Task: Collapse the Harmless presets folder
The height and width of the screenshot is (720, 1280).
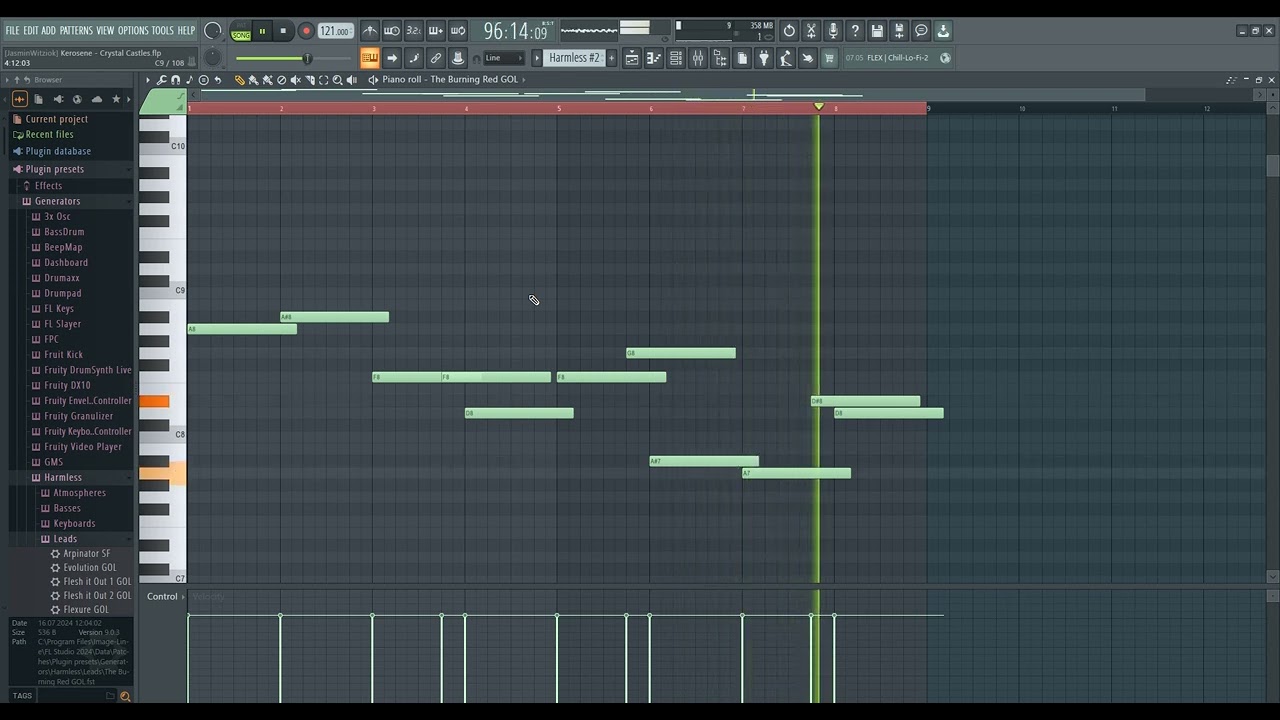Action: click(x=63, y=477)
